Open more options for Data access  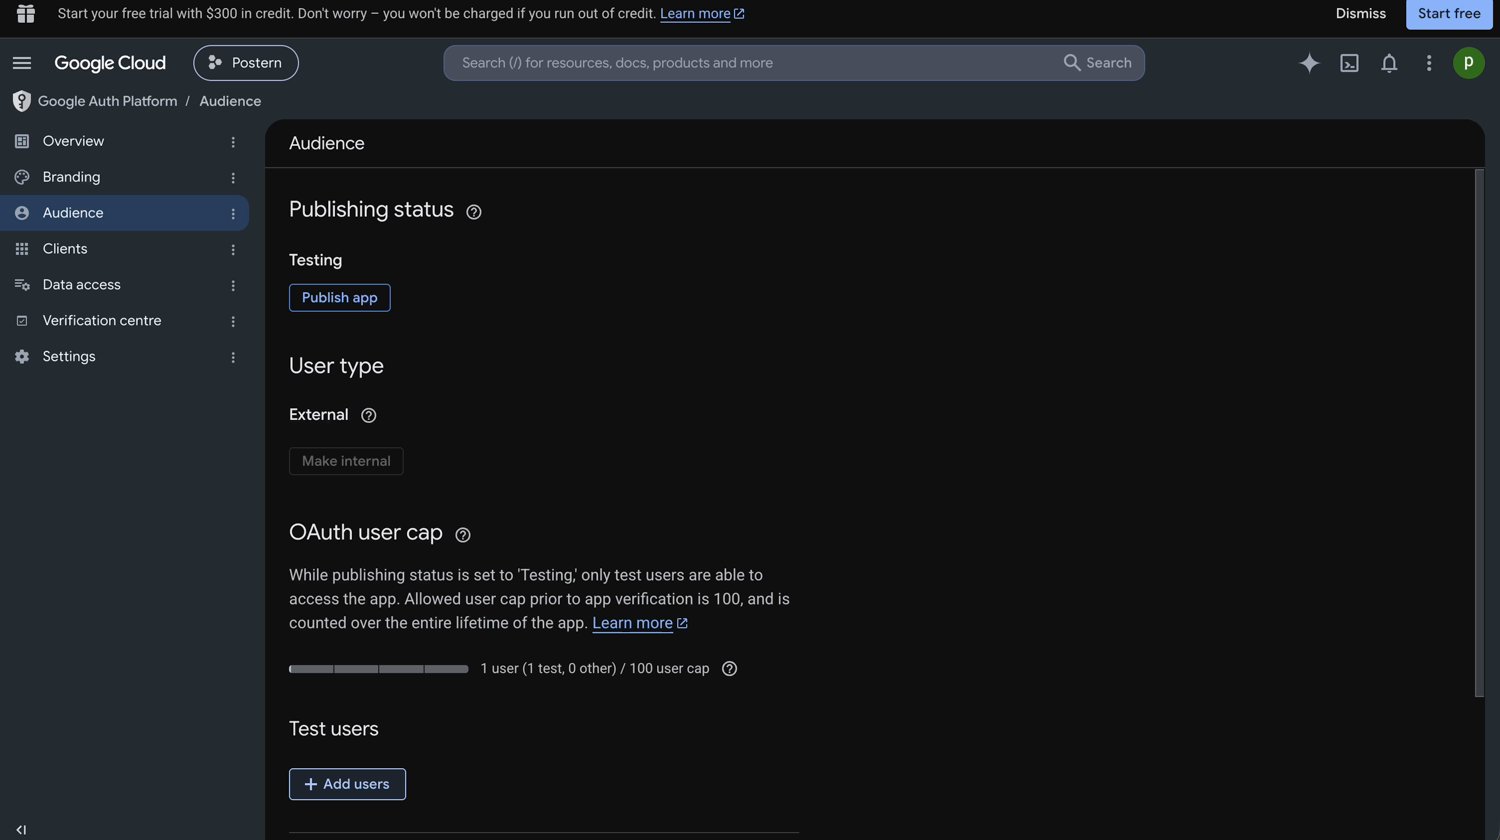233,286
